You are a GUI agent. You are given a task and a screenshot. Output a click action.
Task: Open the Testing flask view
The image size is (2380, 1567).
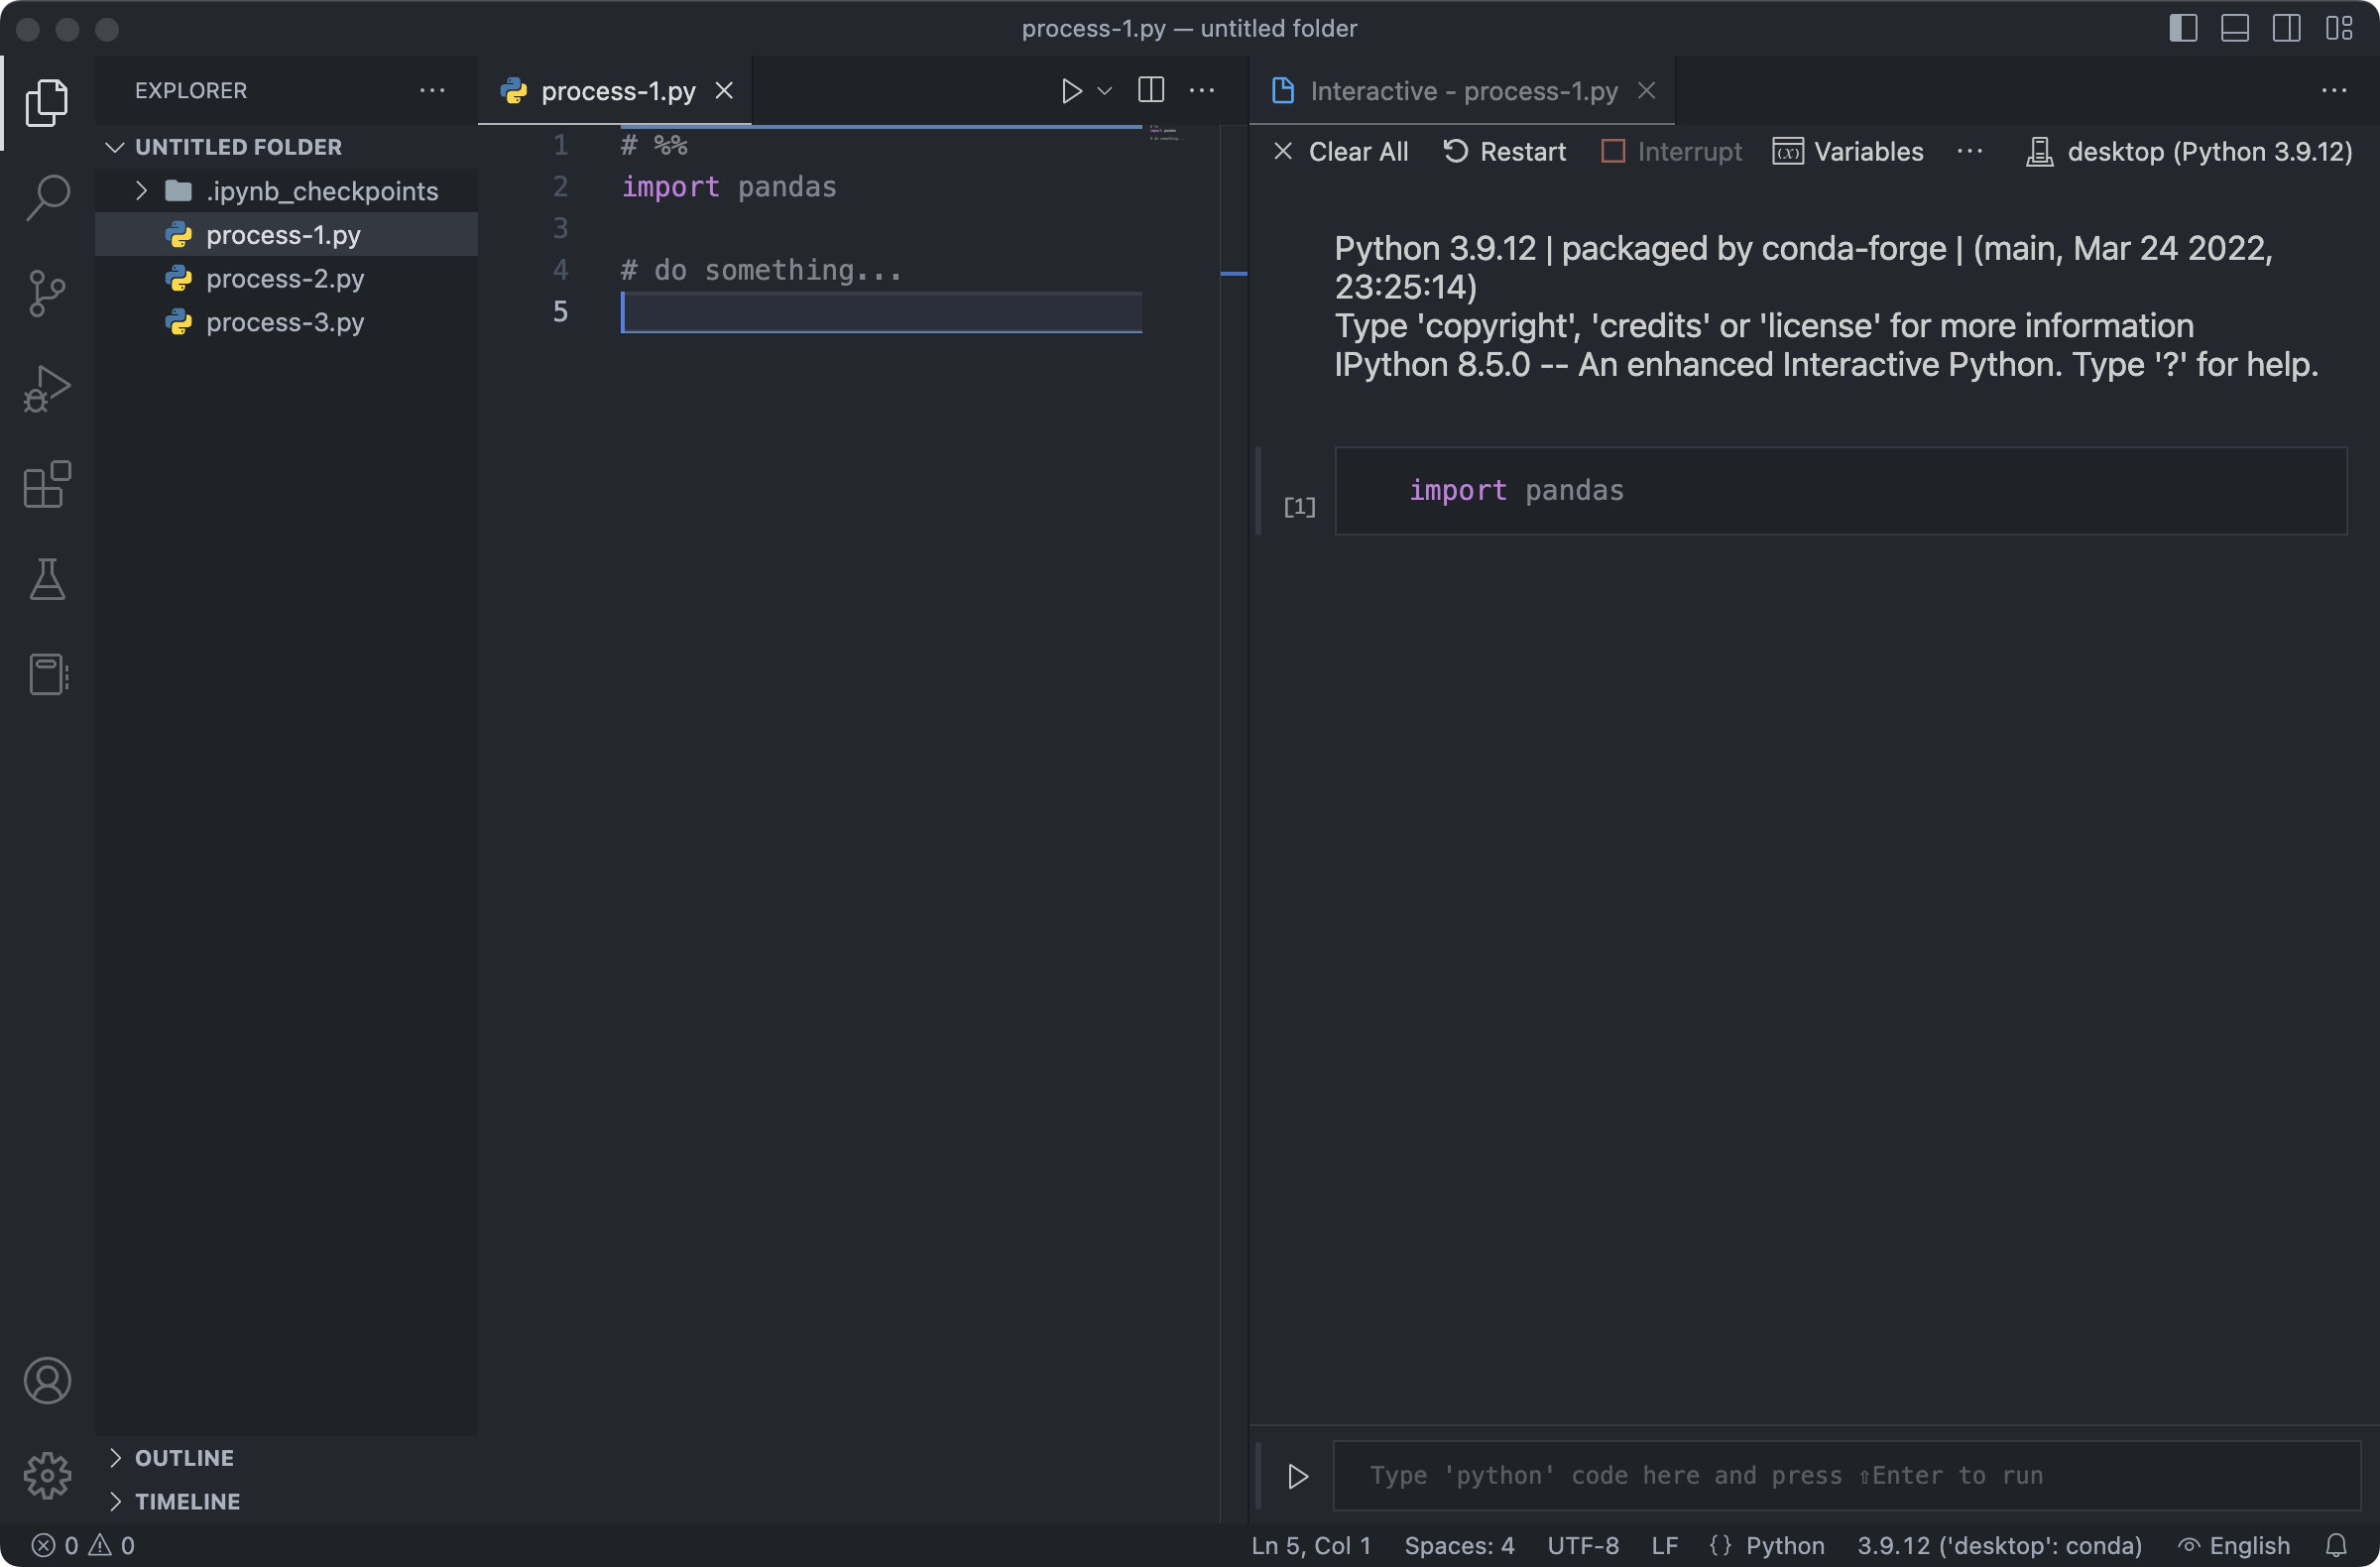point(47,580)
